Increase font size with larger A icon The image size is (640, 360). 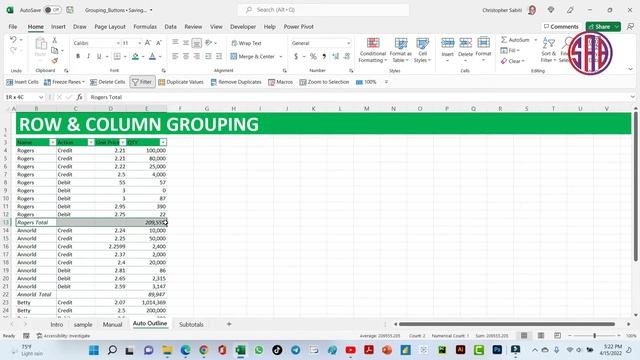[148, 43]
